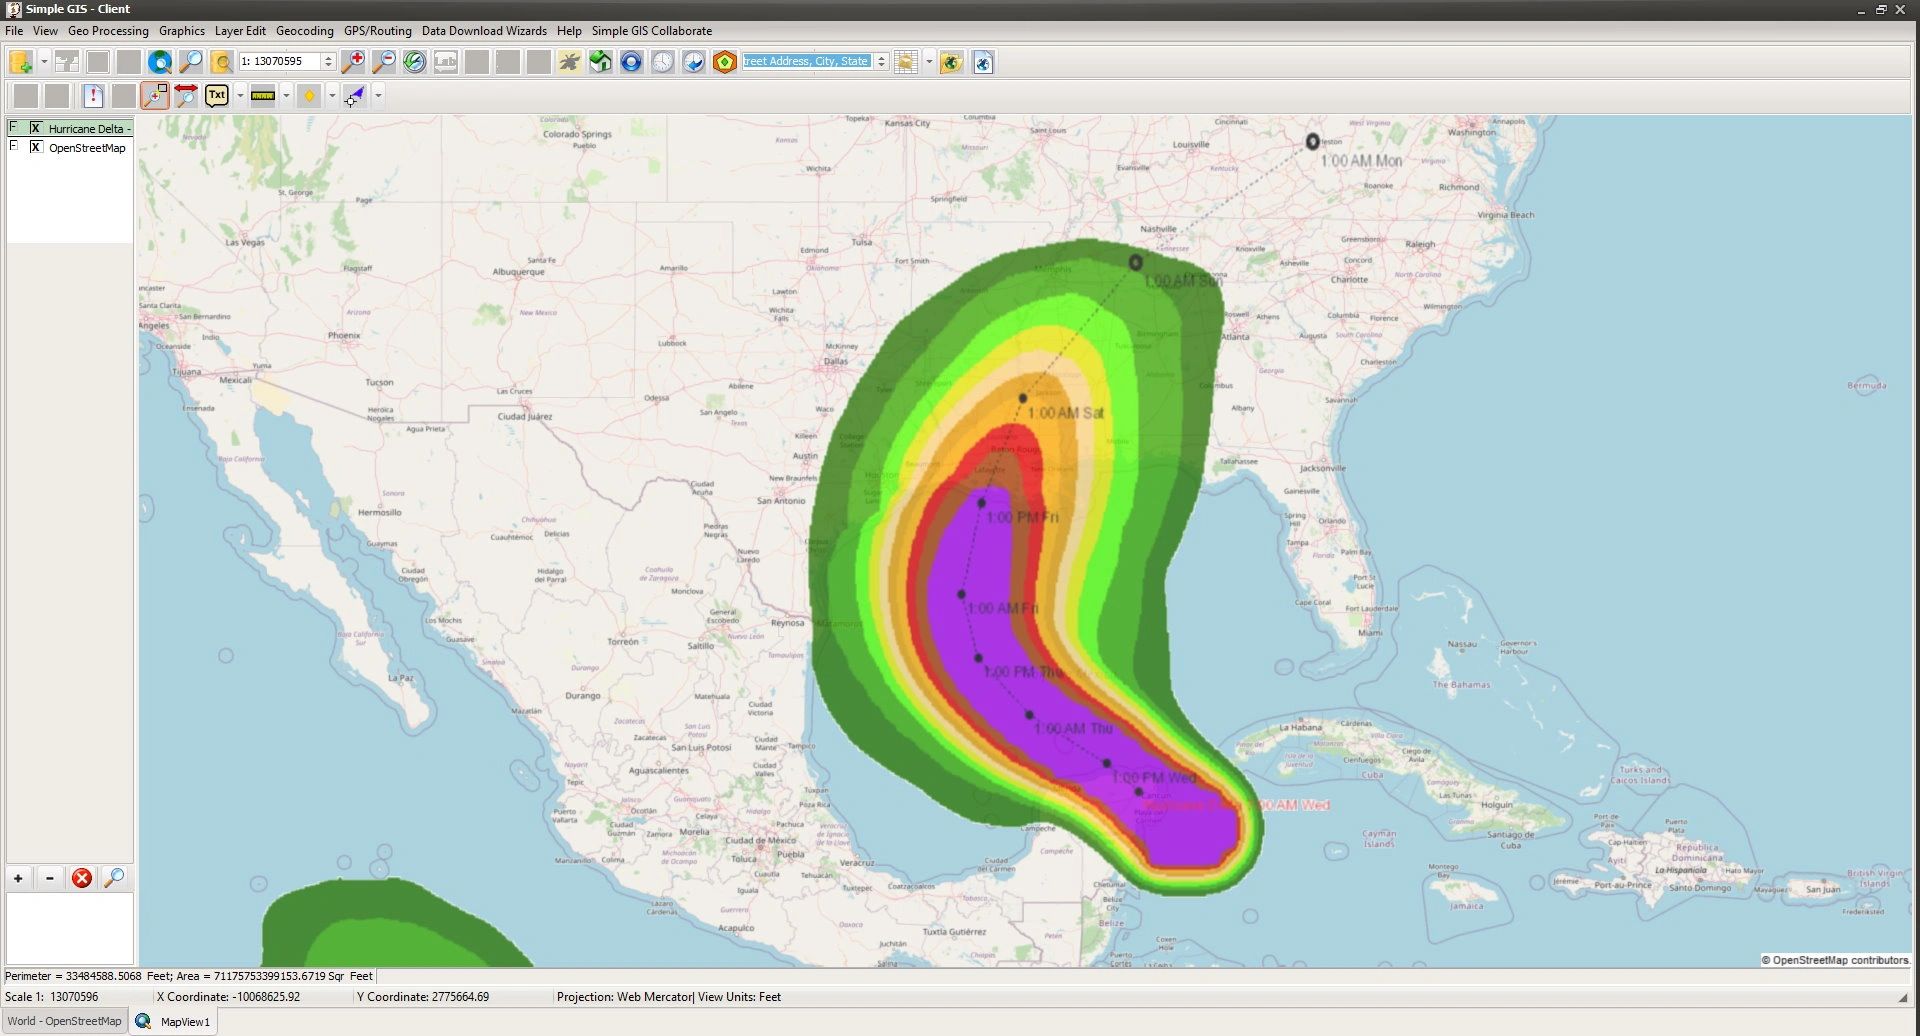Click the scale value input field

tap(285, 61)
